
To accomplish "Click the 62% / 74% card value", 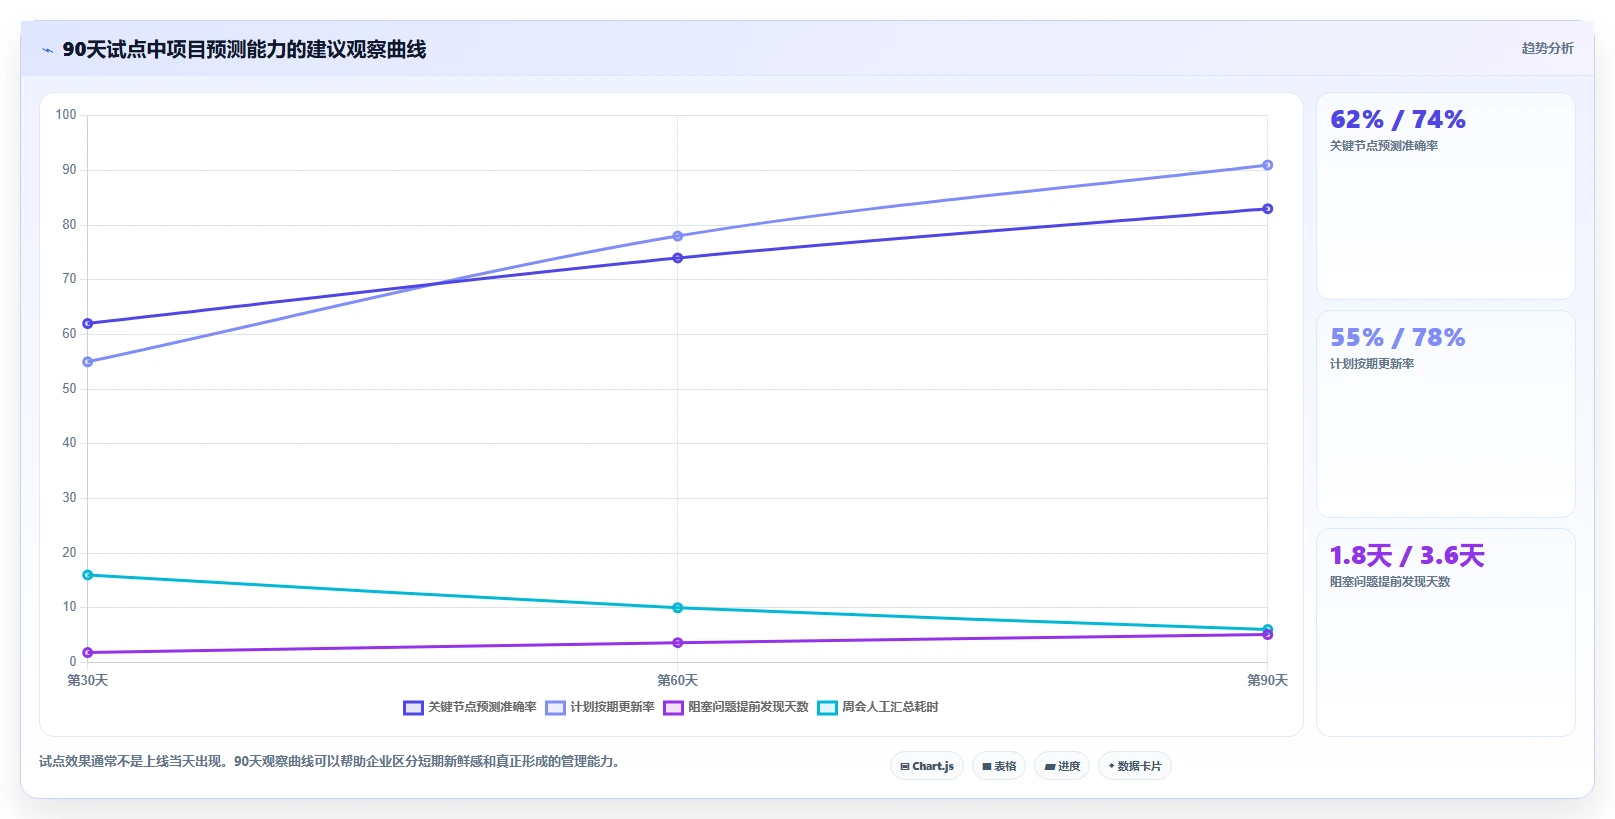I will point(1397,120).
